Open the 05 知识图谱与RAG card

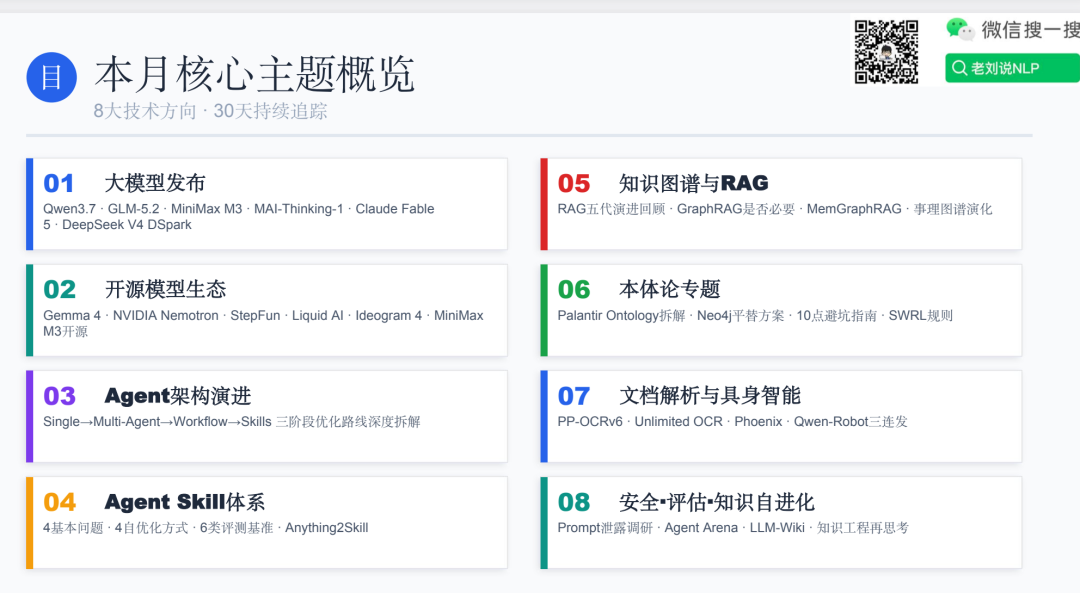click(x=781, y=204)
